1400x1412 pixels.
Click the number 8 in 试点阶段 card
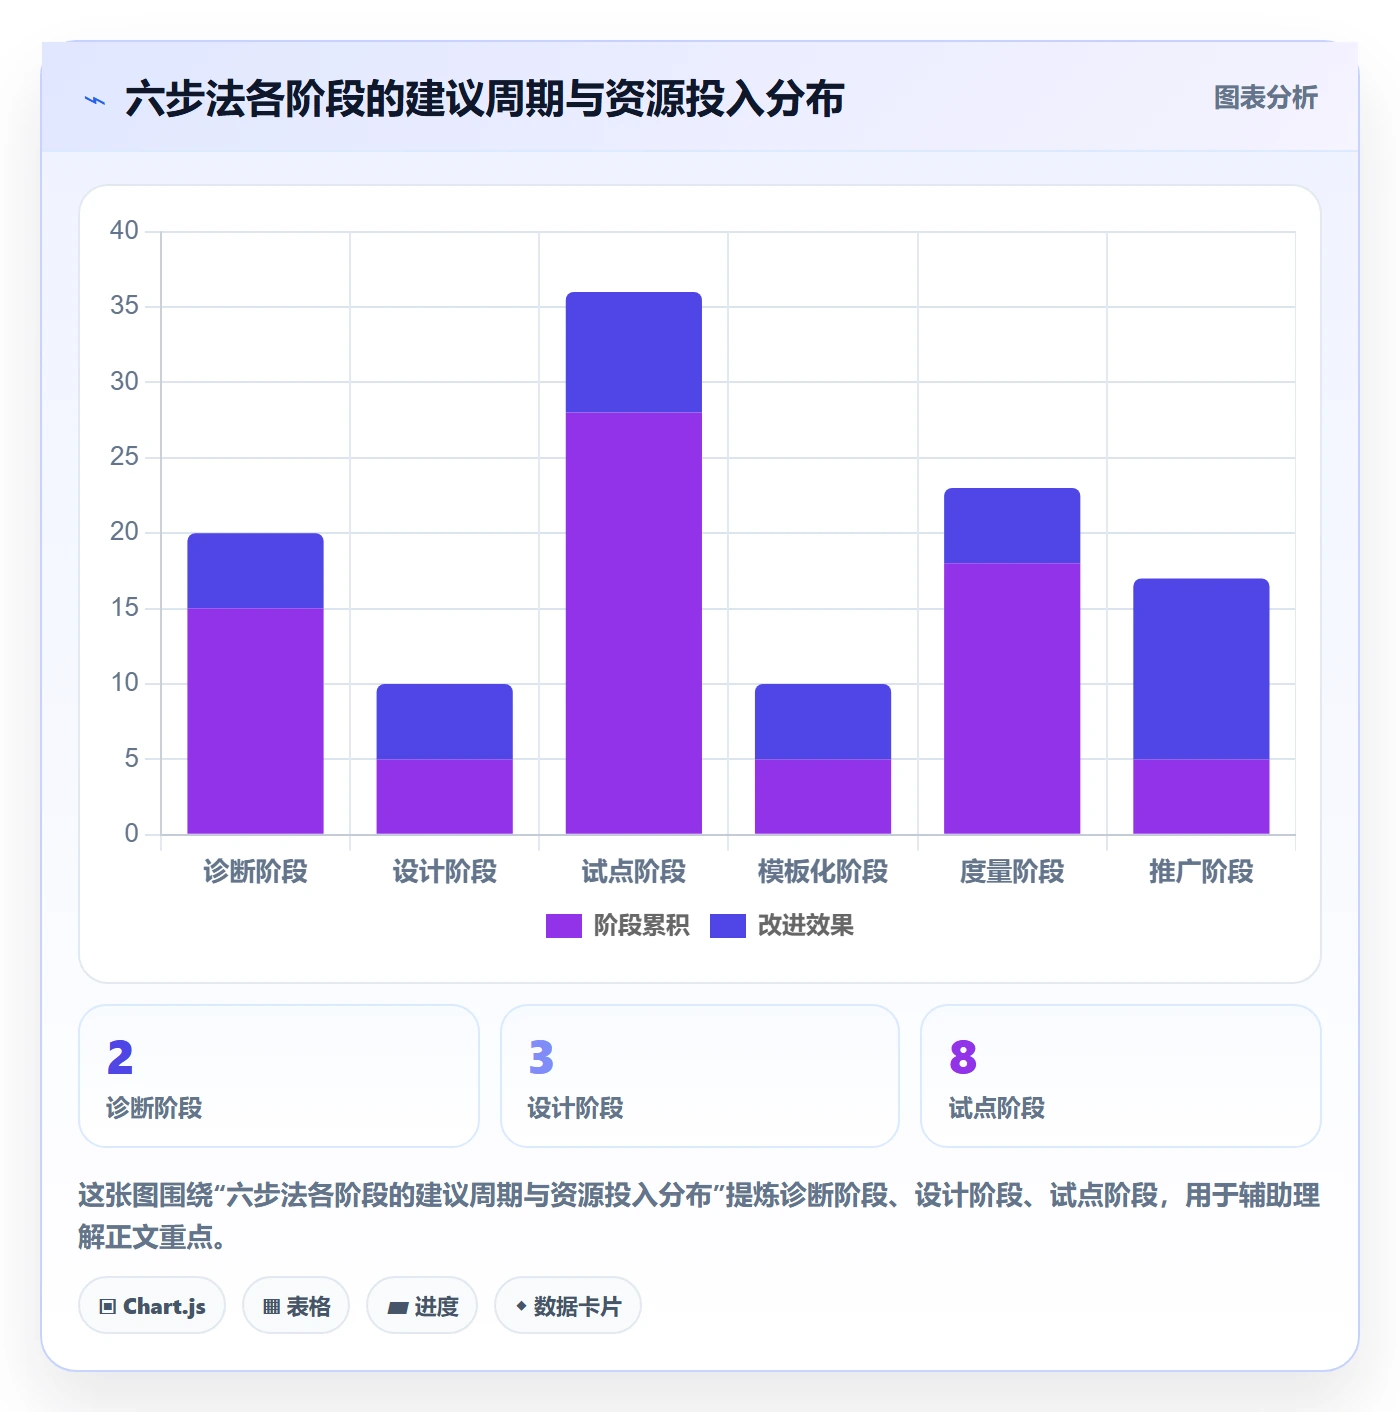click(963, 1057)
